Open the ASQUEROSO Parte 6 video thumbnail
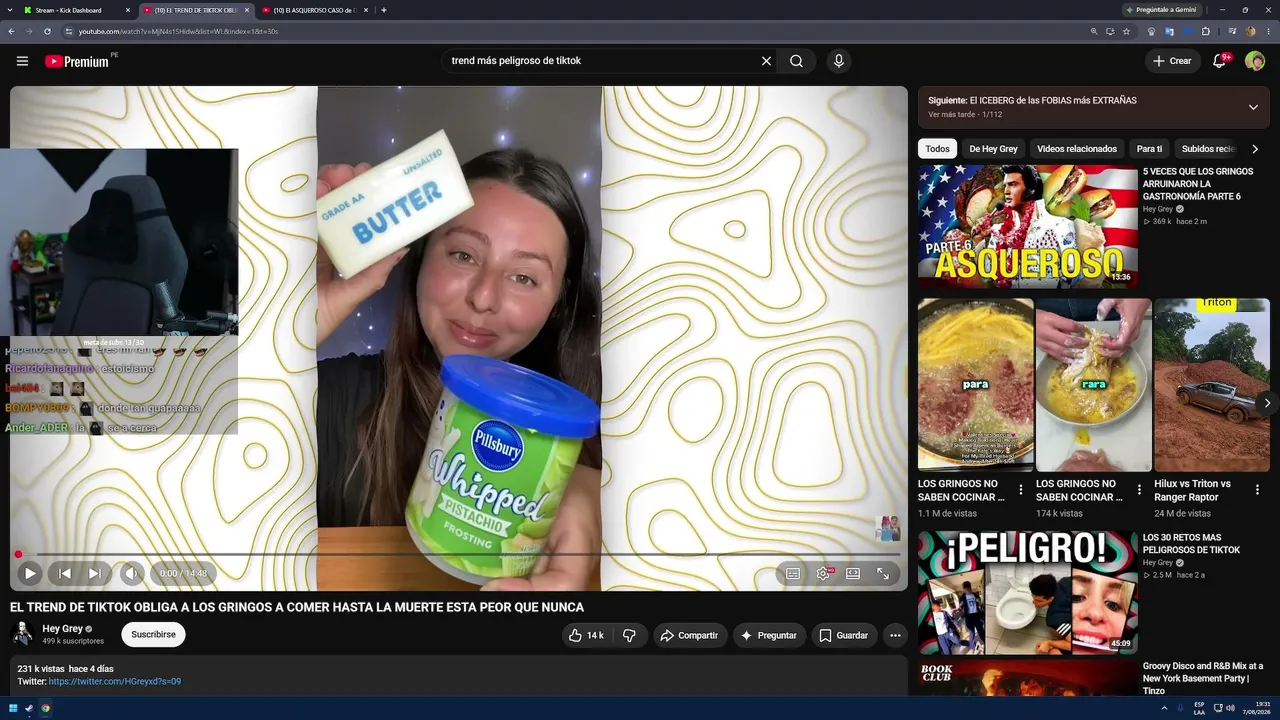This screenshot has height=720, width=1280. (x=1028, y=227)
